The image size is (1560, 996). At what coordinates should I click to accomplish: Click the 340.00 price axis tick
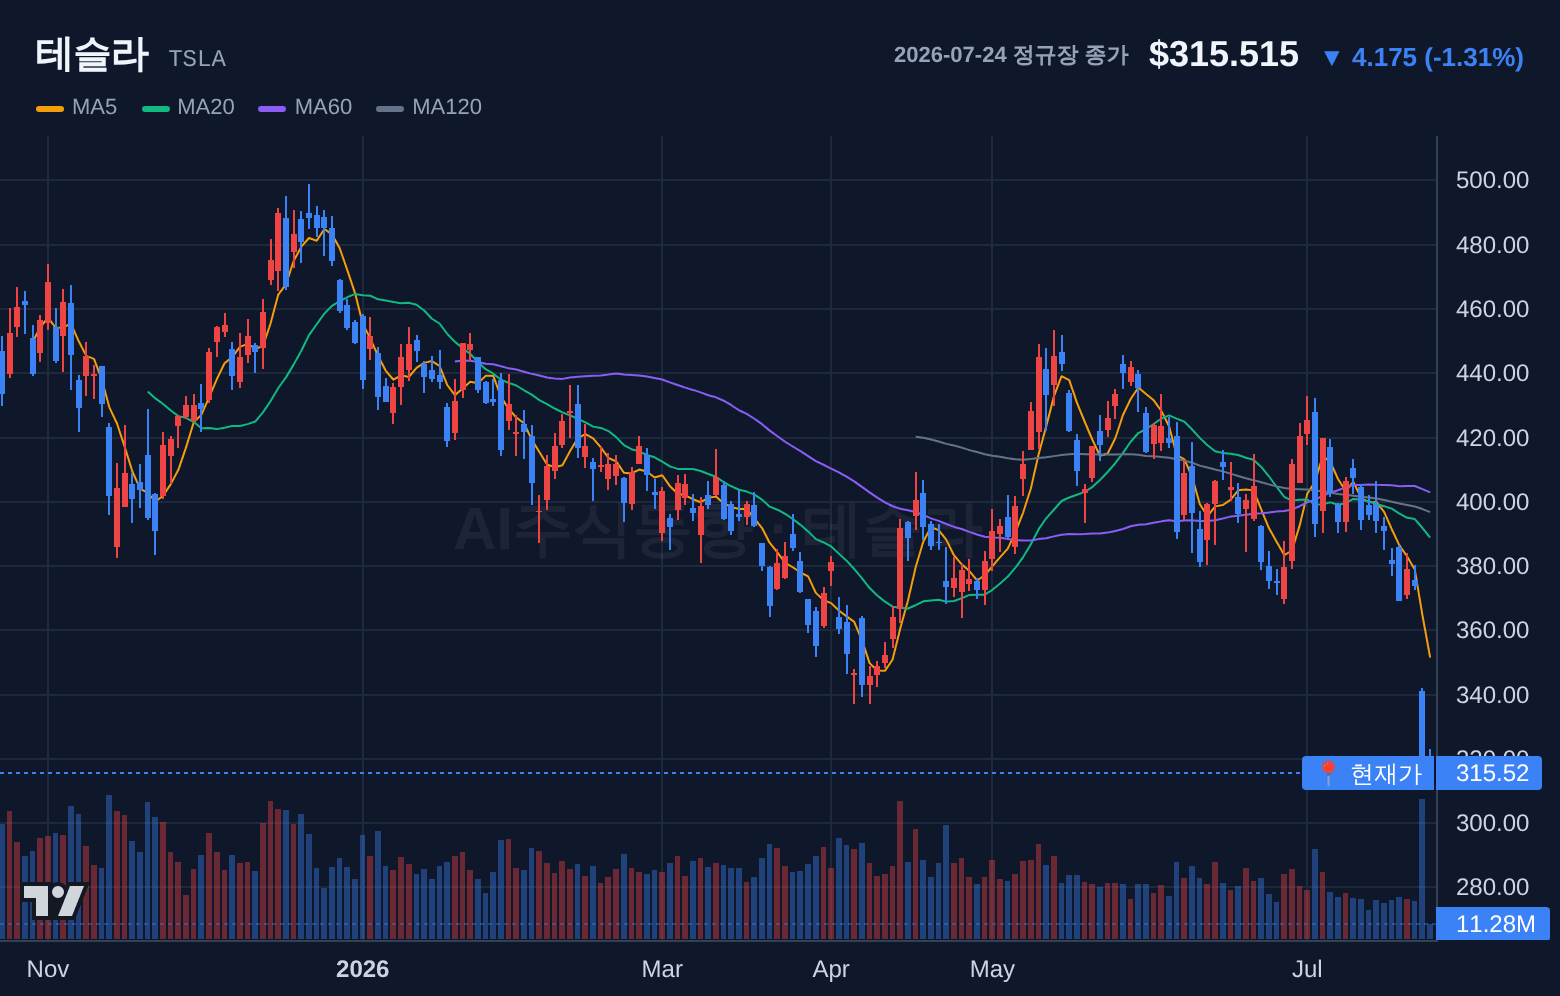pos(1492,695)
